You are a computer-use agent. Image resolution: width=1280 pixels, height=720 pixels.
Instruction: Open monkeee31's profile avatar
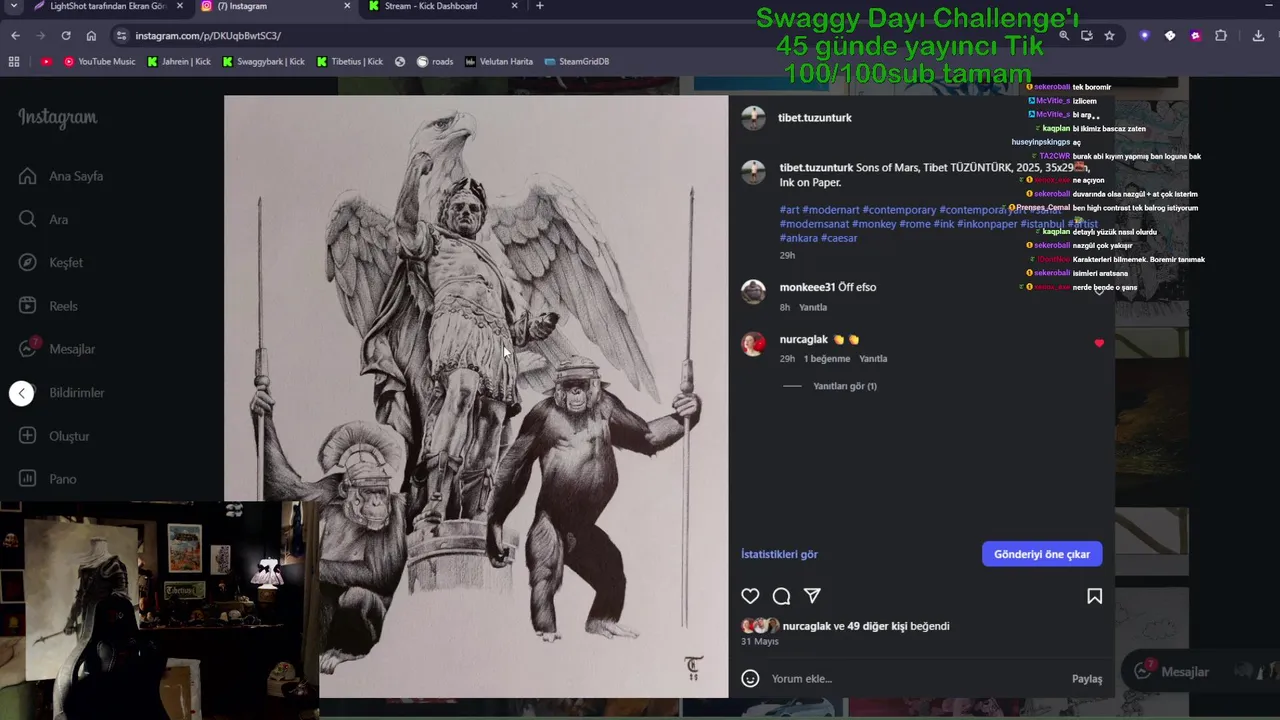(x=753, y=292)
